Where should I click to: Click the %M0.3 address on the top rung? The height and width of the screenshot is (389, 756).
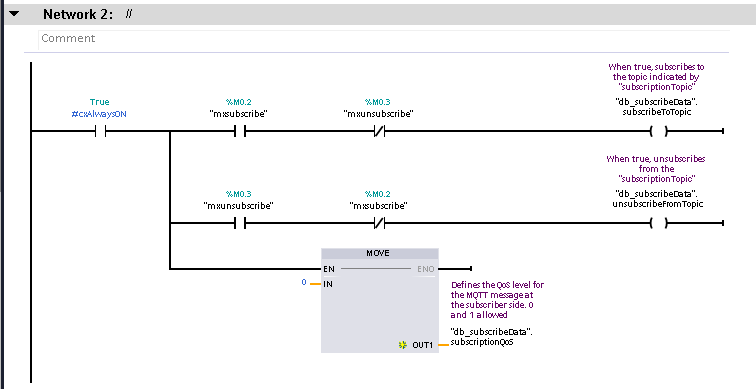378,102
